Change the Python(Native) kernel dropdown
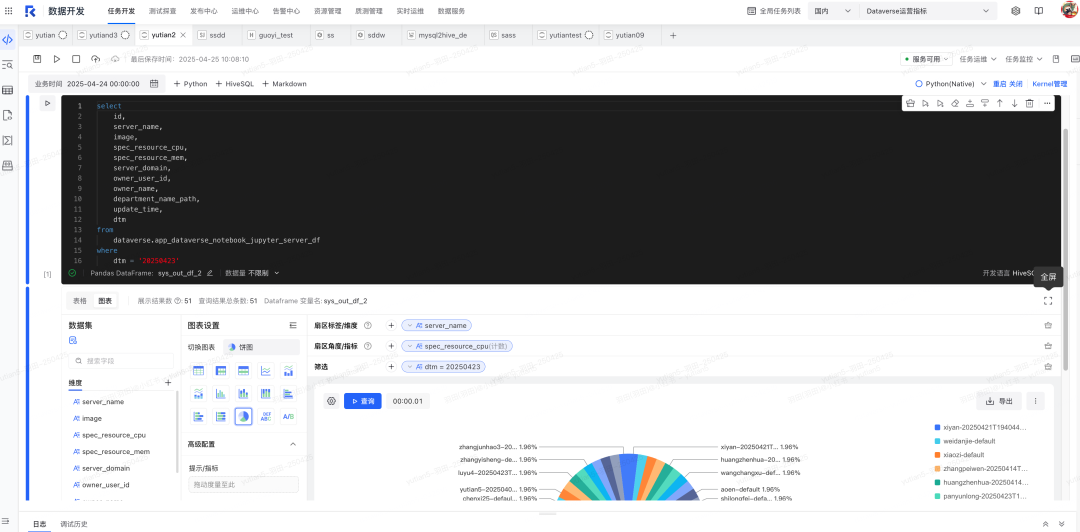Image resolution: width=1080 pixels, height=532 pixels. click(x=951, y=83)
